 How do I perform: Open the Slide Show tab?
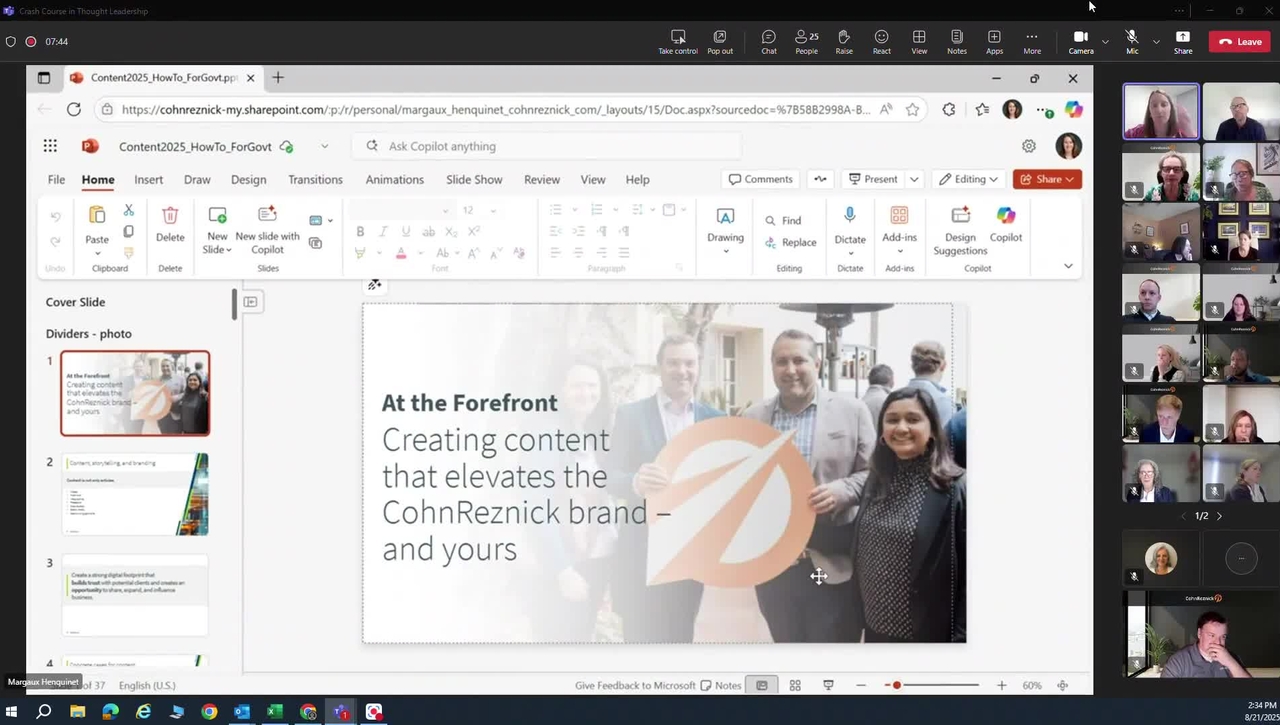tap(474, 179)
